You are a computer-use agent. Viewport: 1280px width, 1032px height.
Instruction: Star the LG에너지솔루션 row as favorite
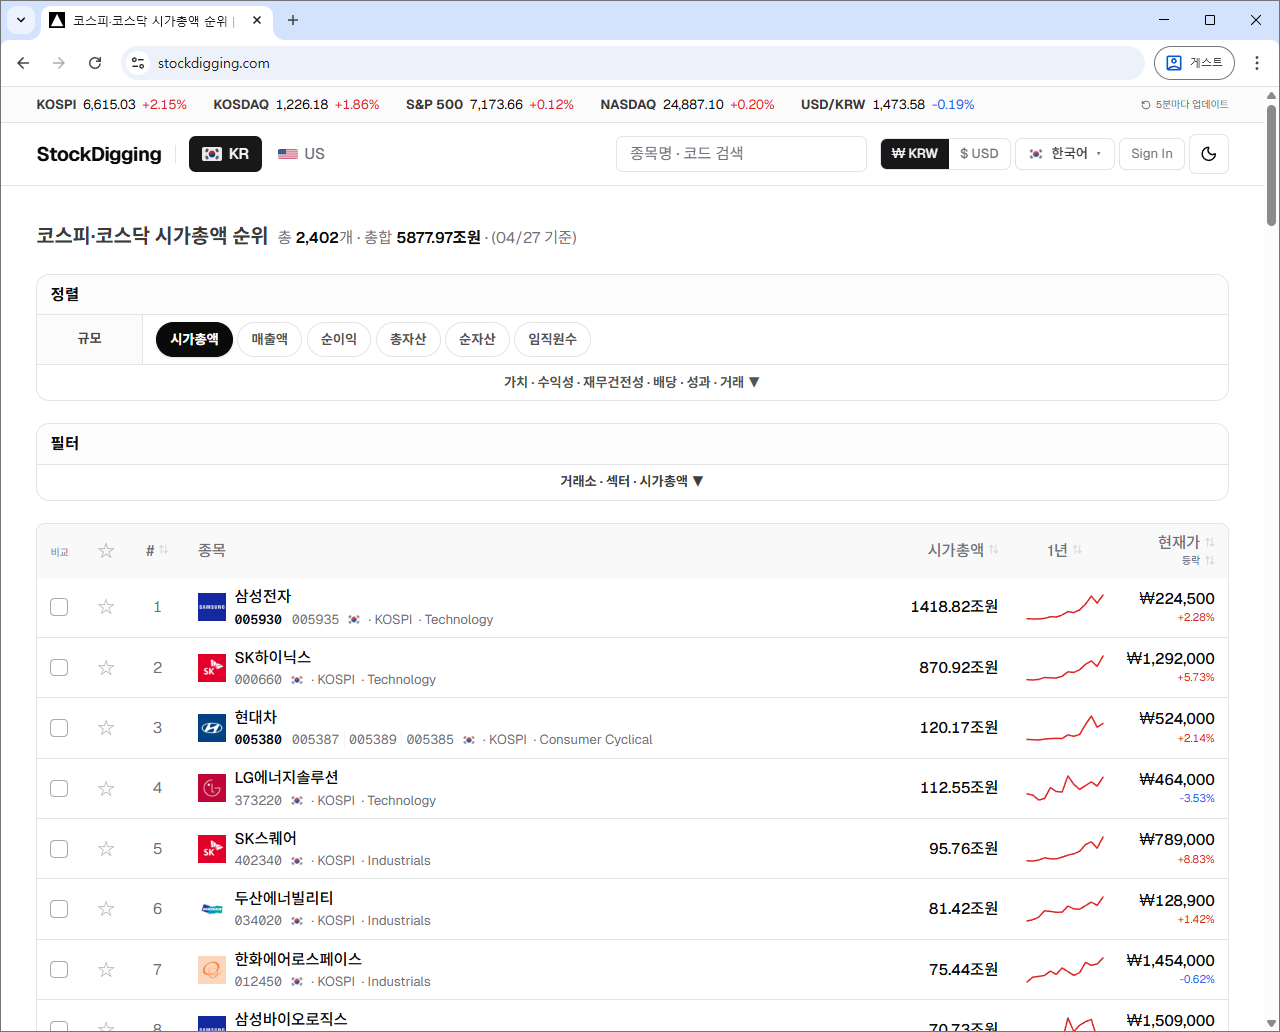tap(106, 788)
